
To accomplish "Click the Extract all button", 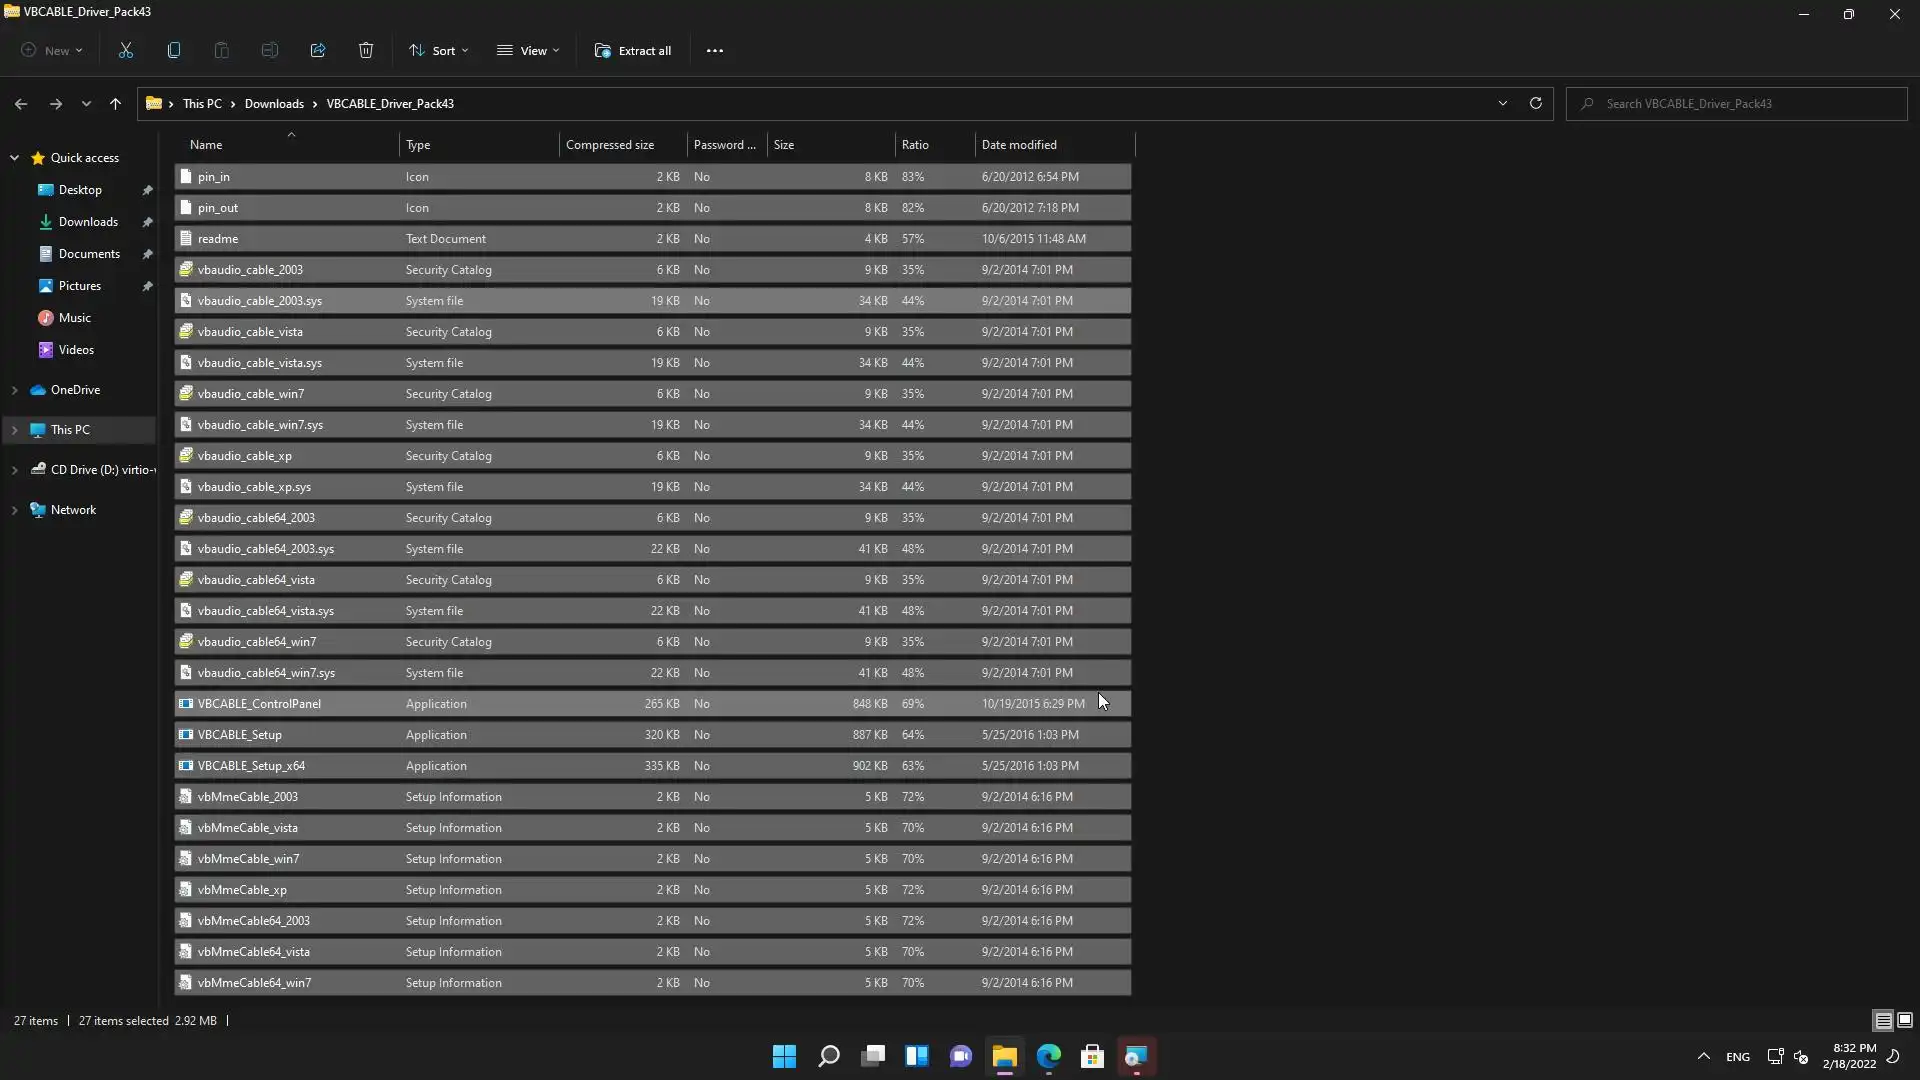I will (632, 51).
